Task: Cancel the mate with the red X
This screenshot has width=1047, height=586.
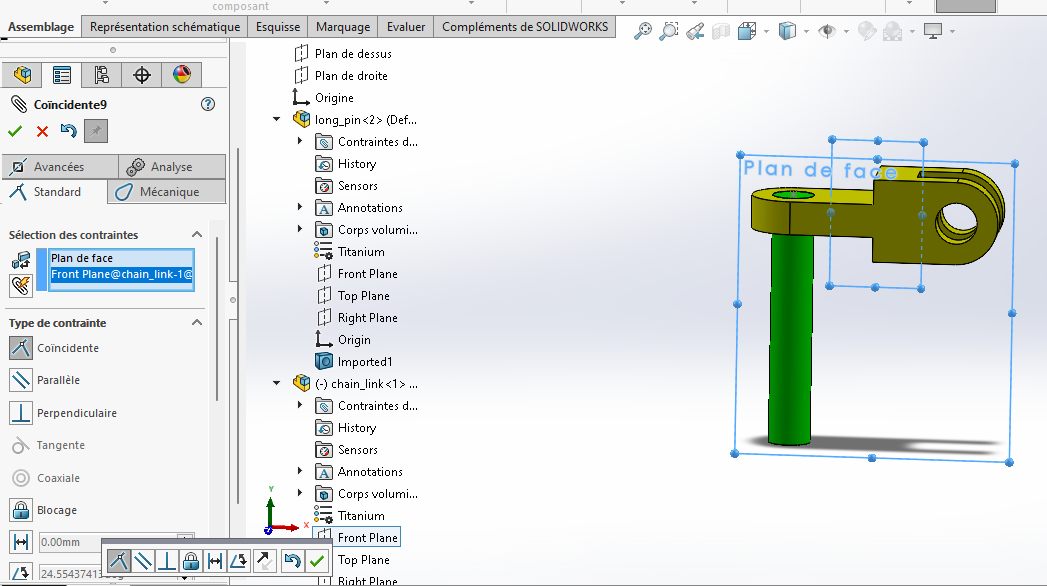Action: click(x=42, y=131)
